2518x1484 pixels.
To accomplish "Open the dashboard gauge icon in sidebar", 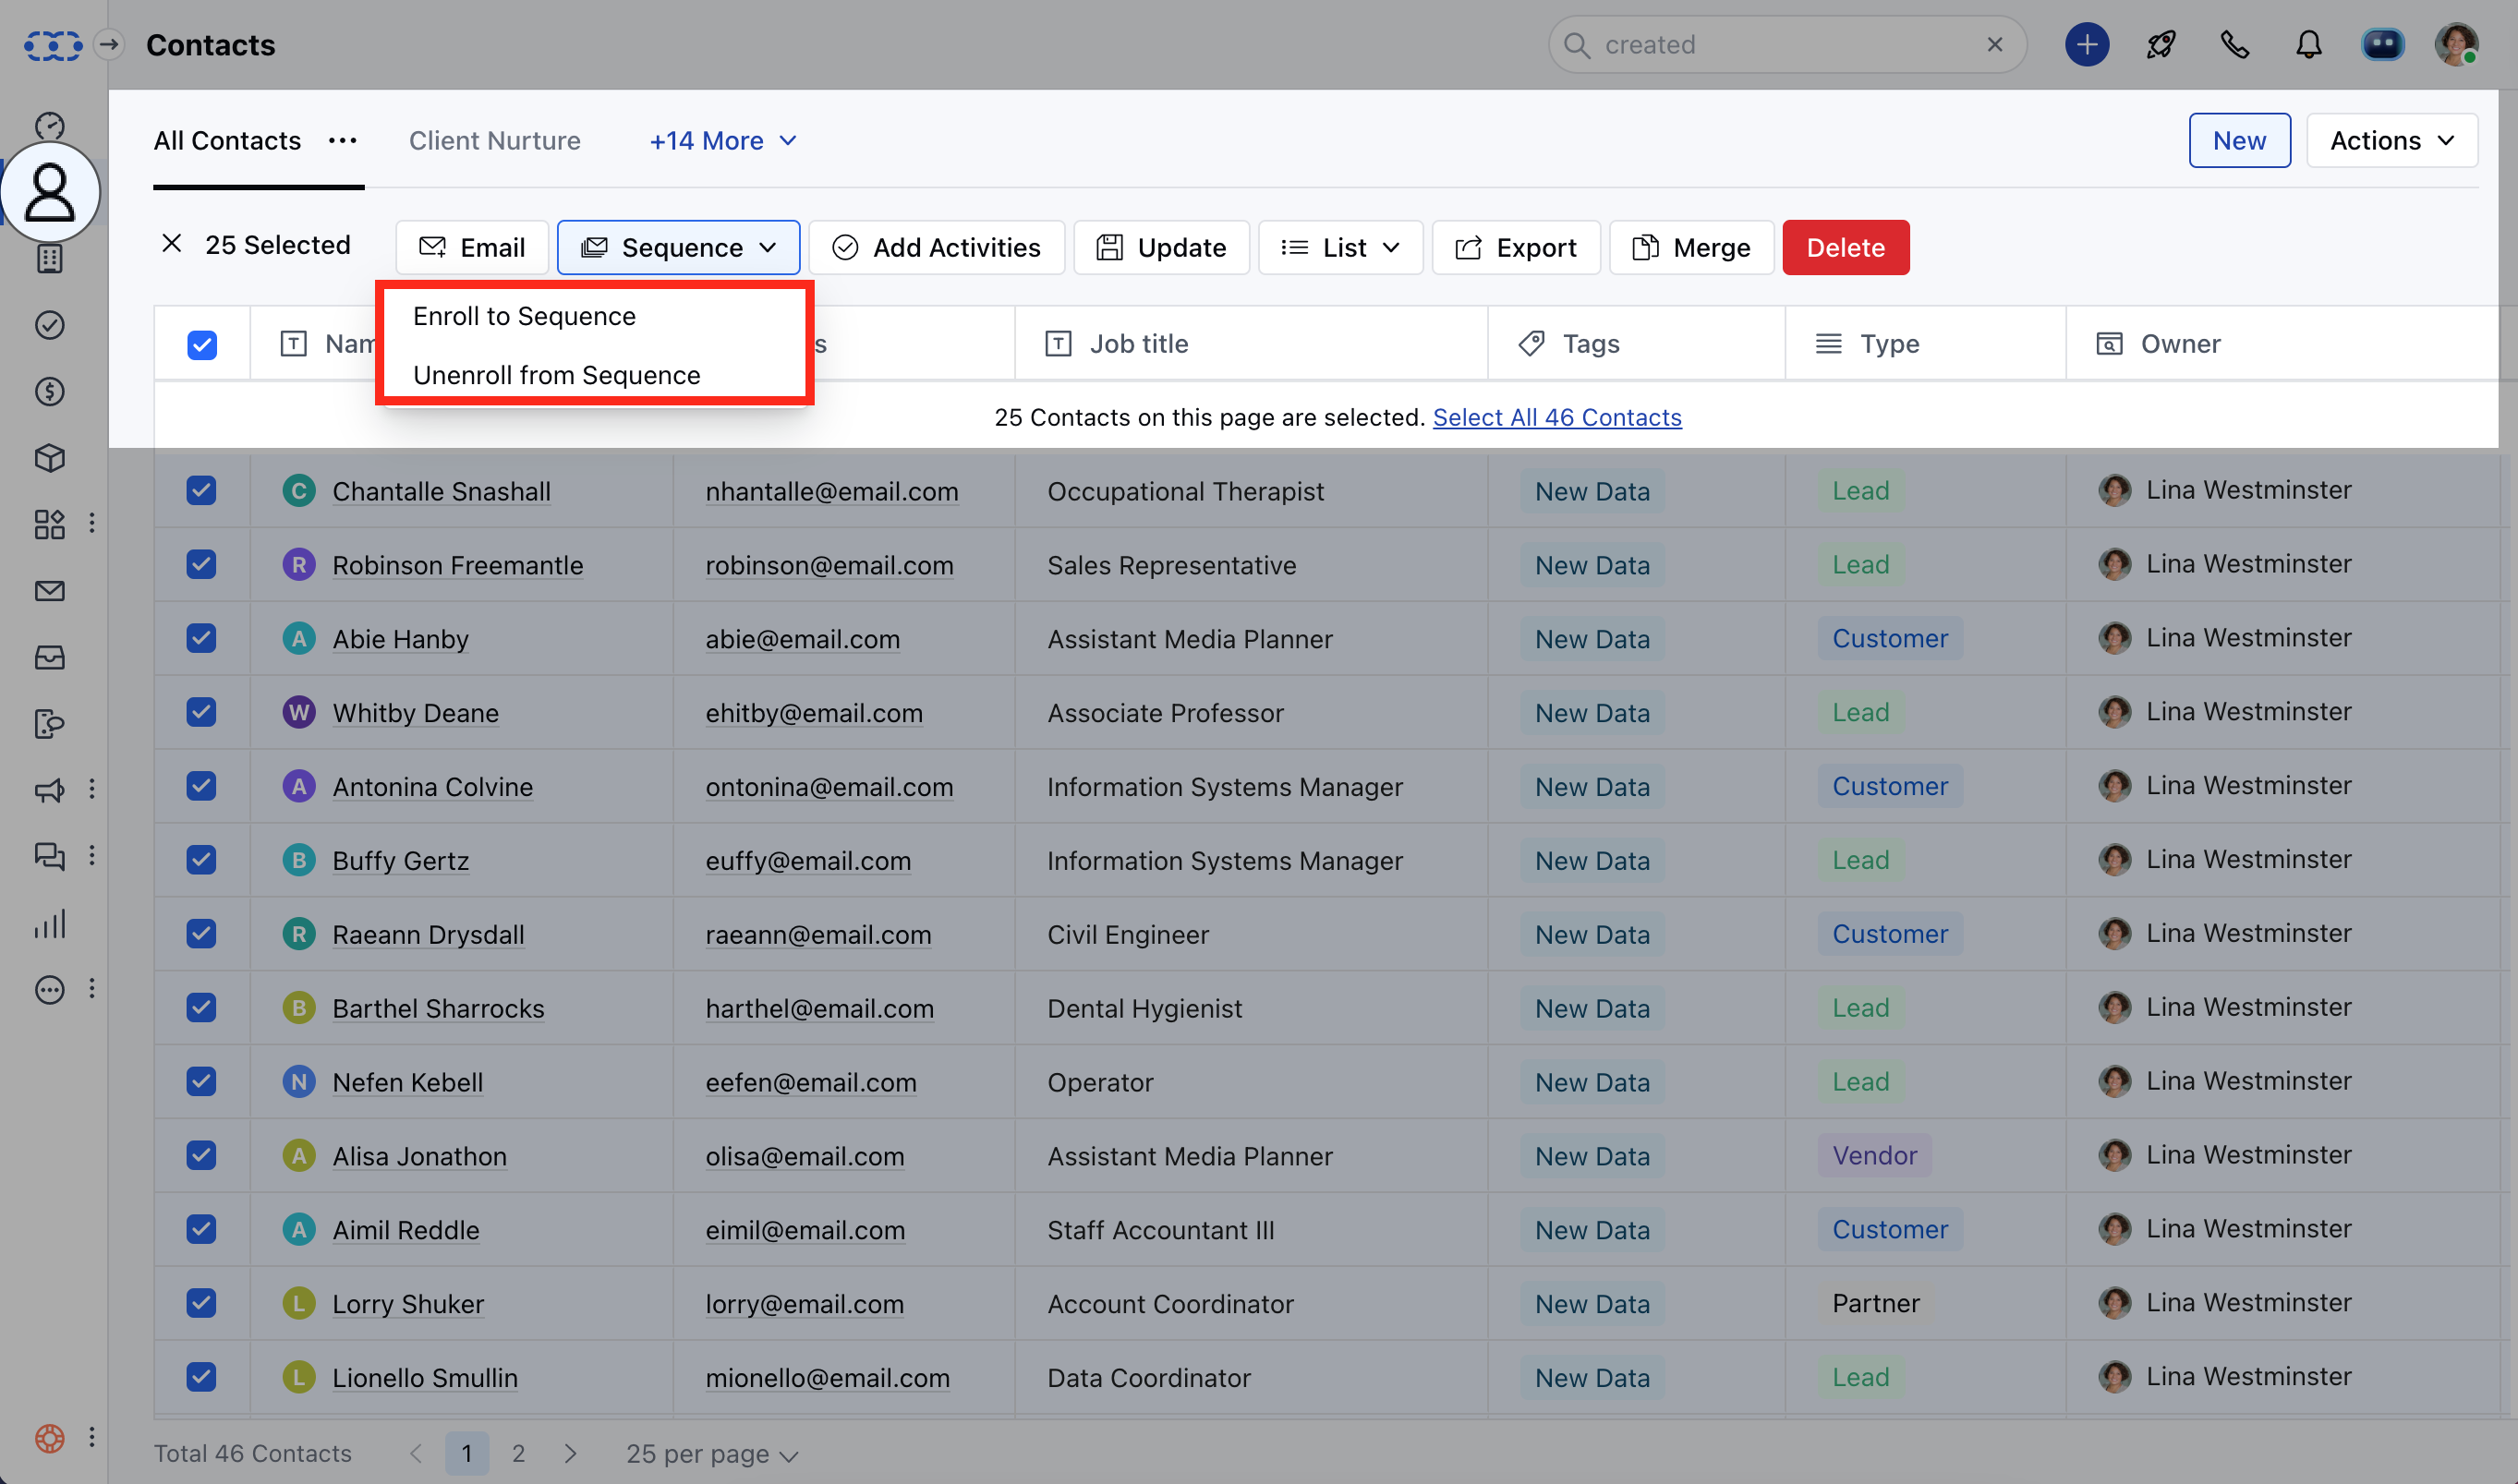I will point(49,126).
